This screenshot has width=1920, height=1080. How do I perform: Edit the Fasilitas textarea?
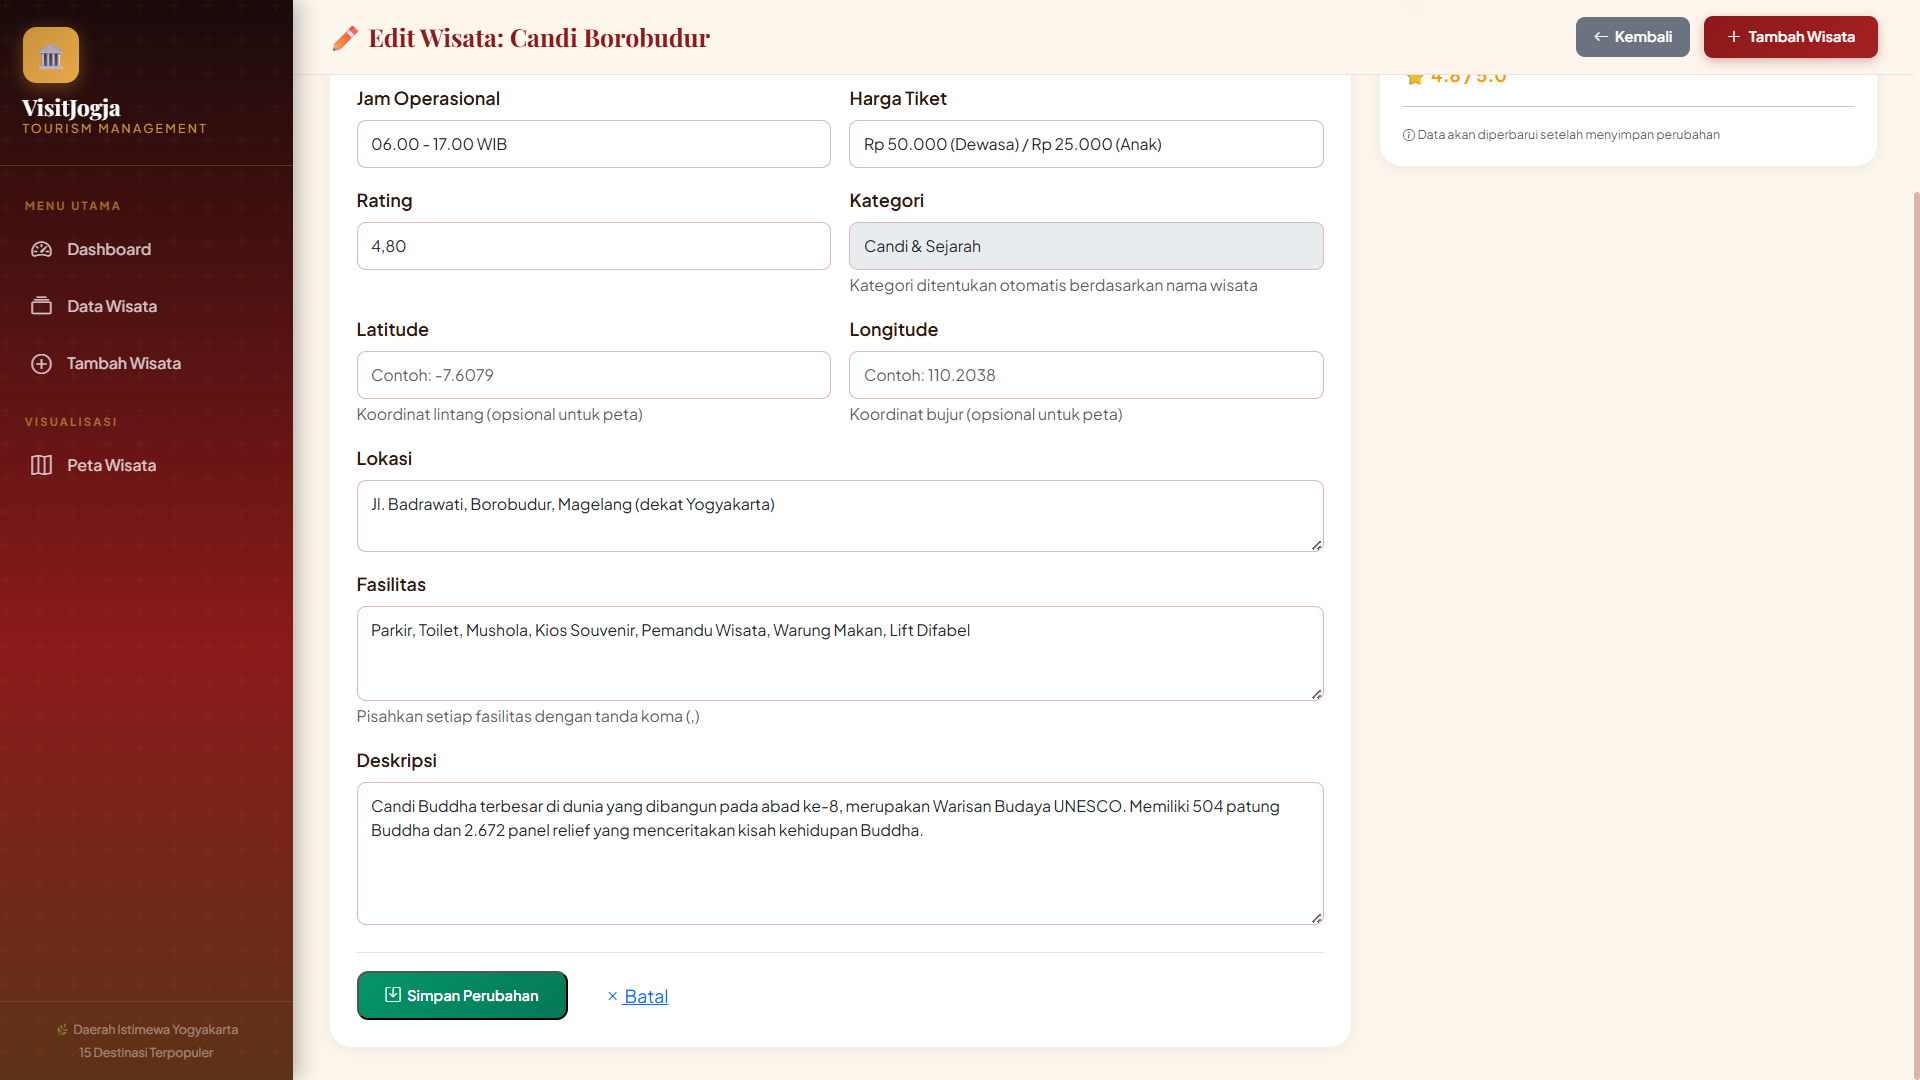click(x=840, y=654)
